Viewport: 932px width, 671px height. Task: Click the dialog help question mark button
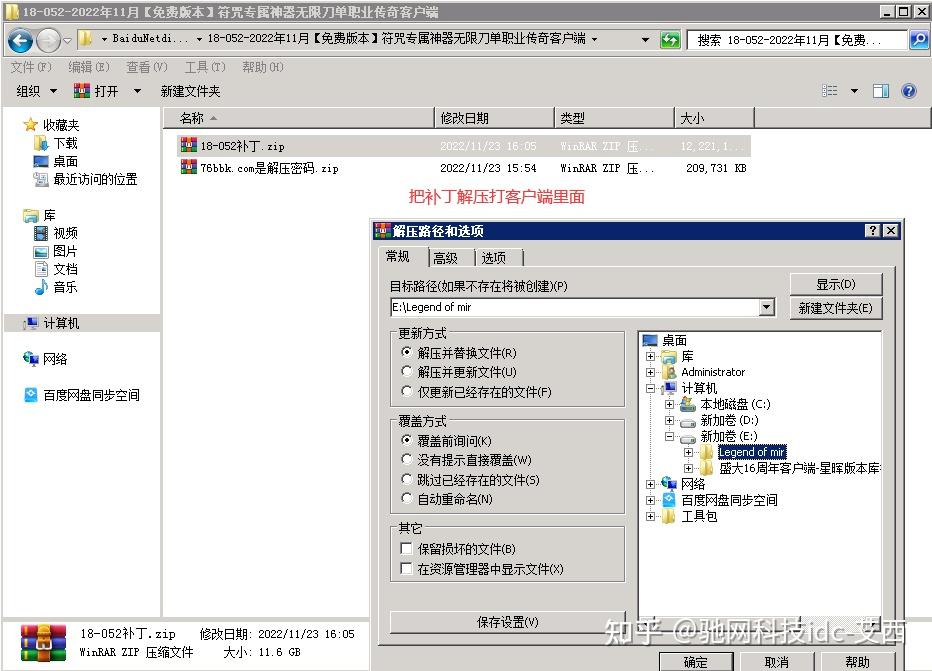coord(872,231)
